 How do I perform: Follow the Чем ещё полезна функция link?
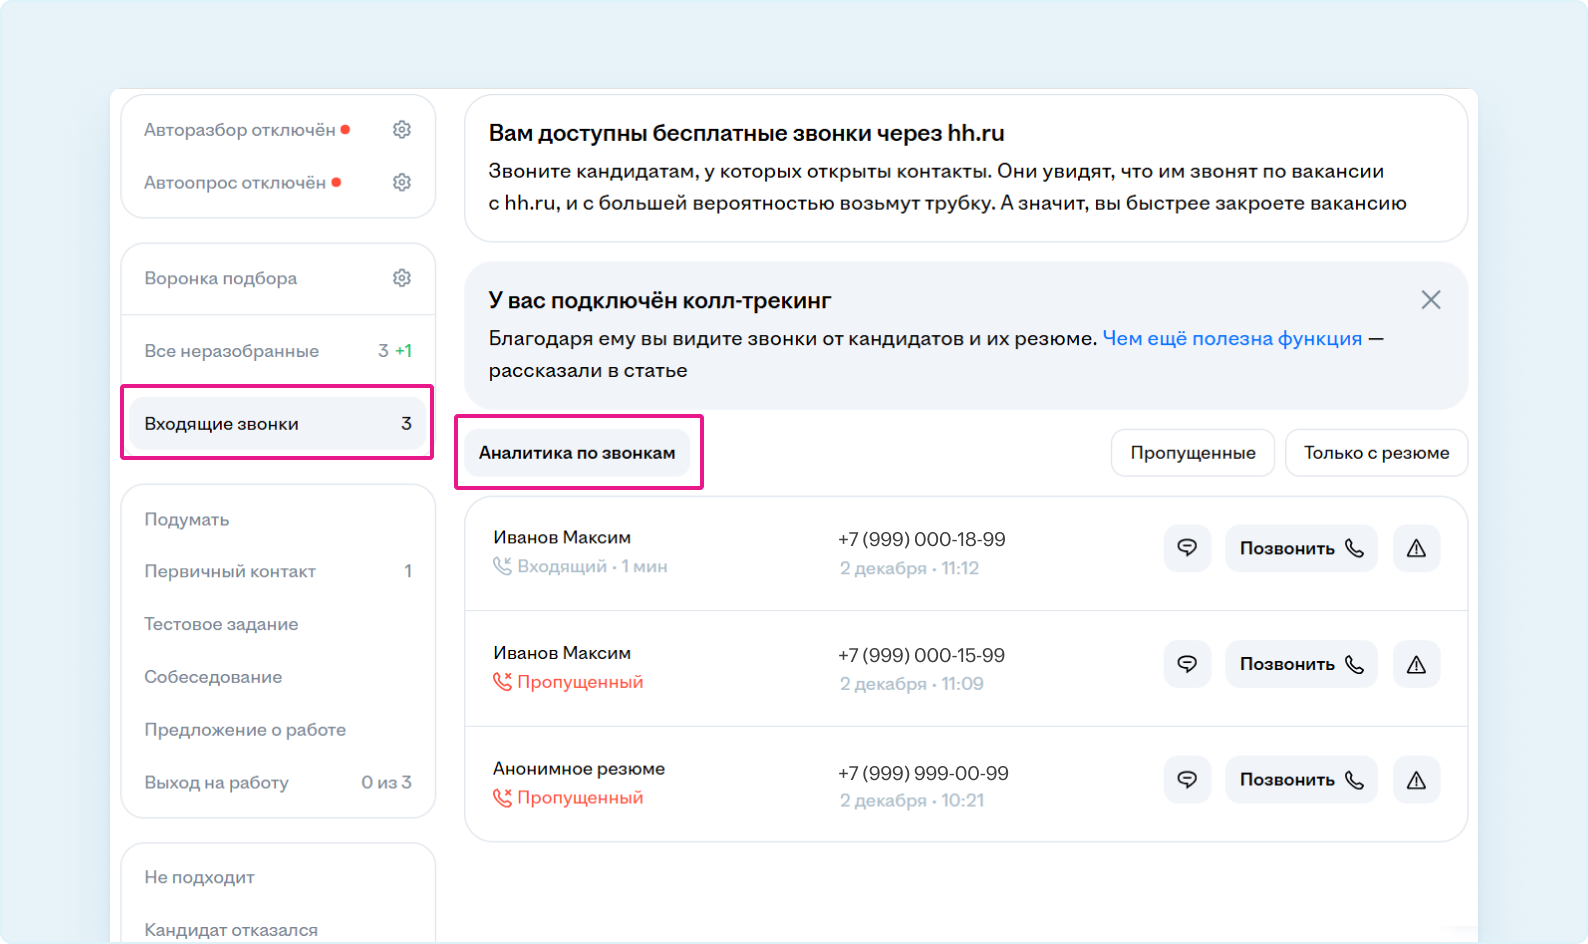[x=1232, y=339]
